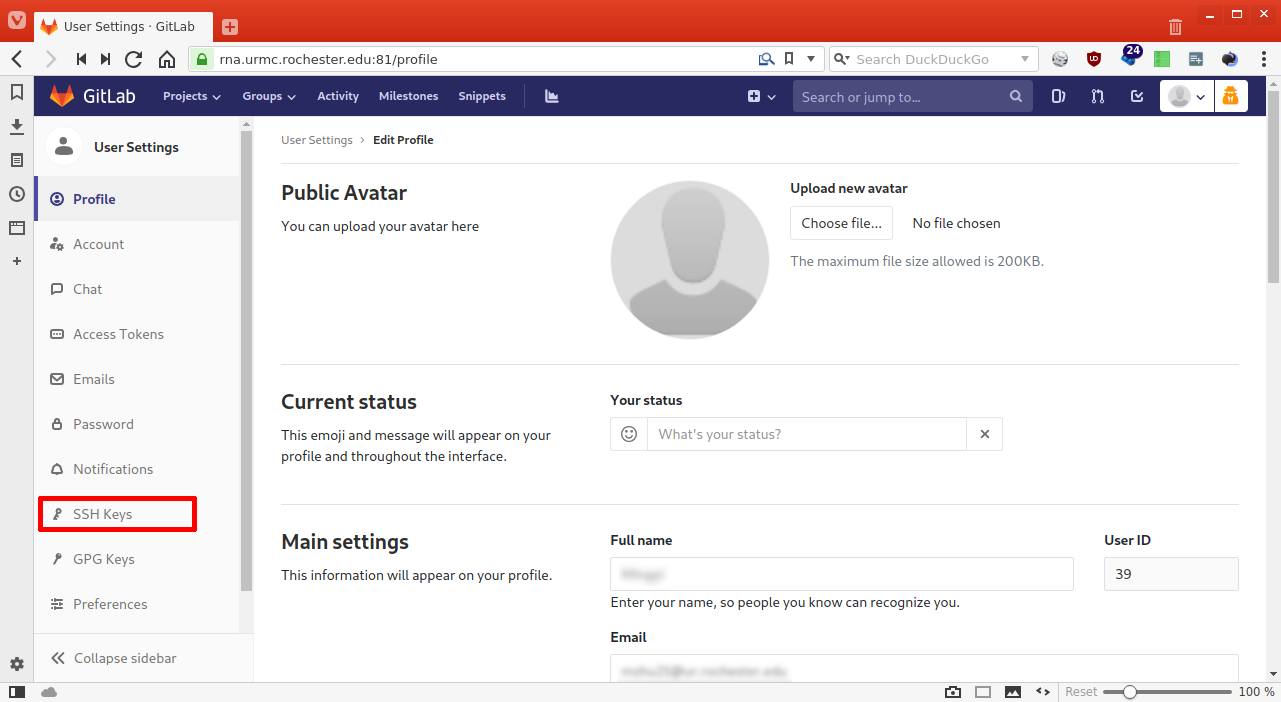The width and height of the screenshot is (1281, 702).
Task: Click the merge requests icon in navbar
Action: click(x=1097, y=96)
